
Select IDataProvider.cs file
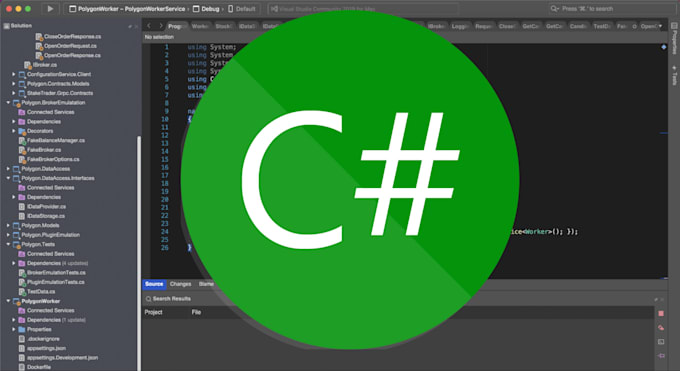point(46,207)
